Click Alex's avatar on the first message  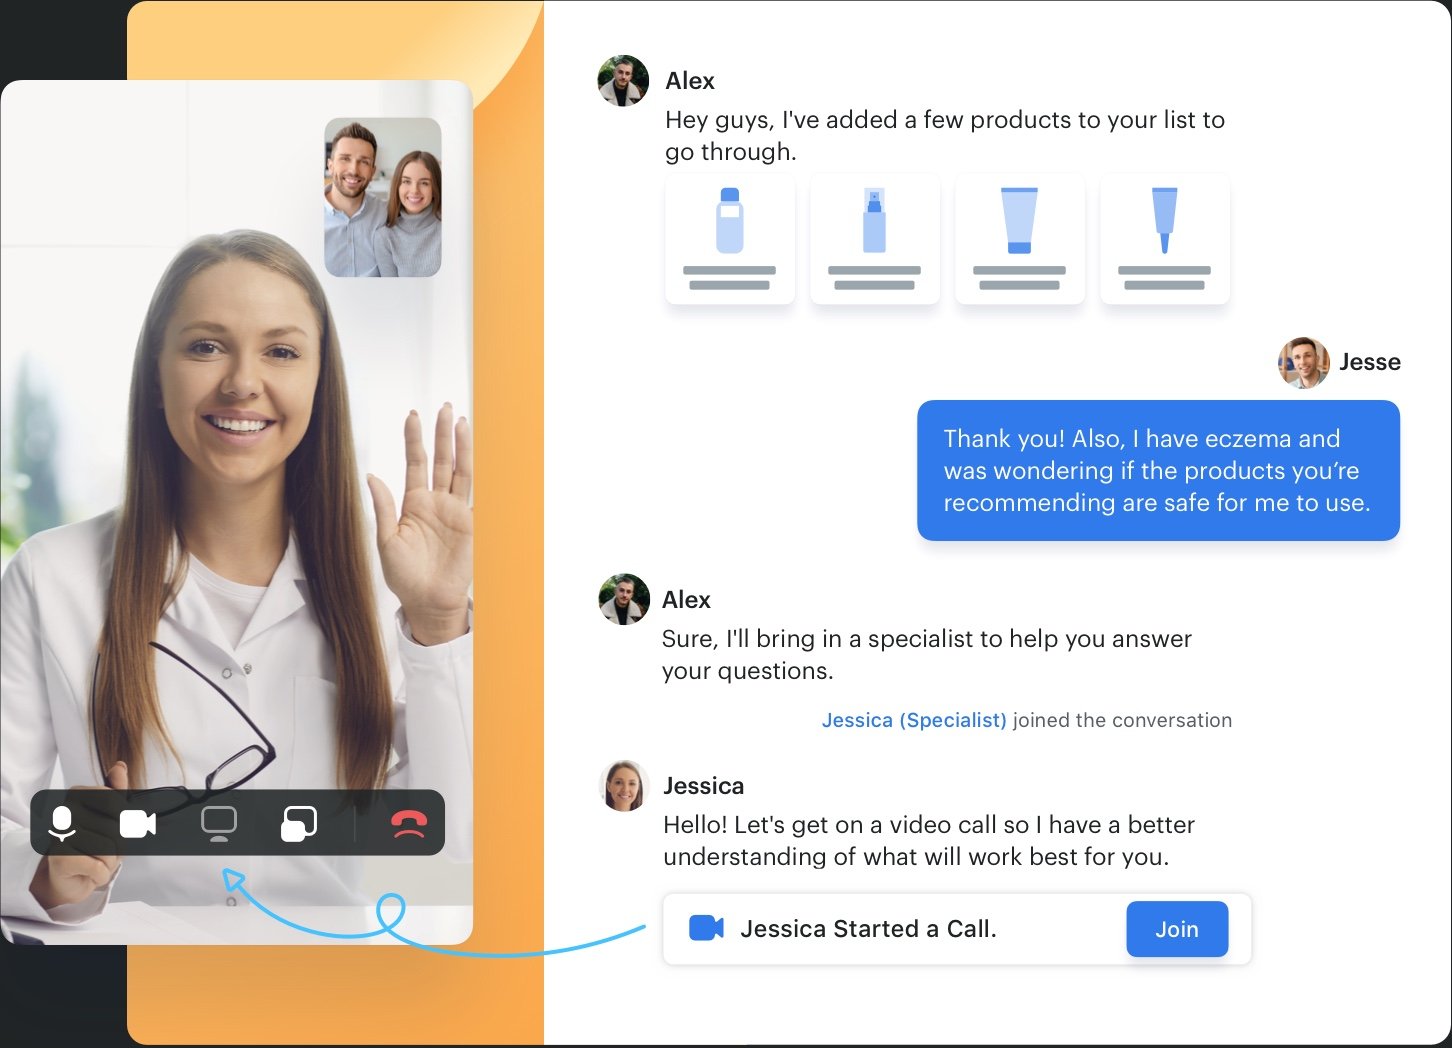coord(623,81)
